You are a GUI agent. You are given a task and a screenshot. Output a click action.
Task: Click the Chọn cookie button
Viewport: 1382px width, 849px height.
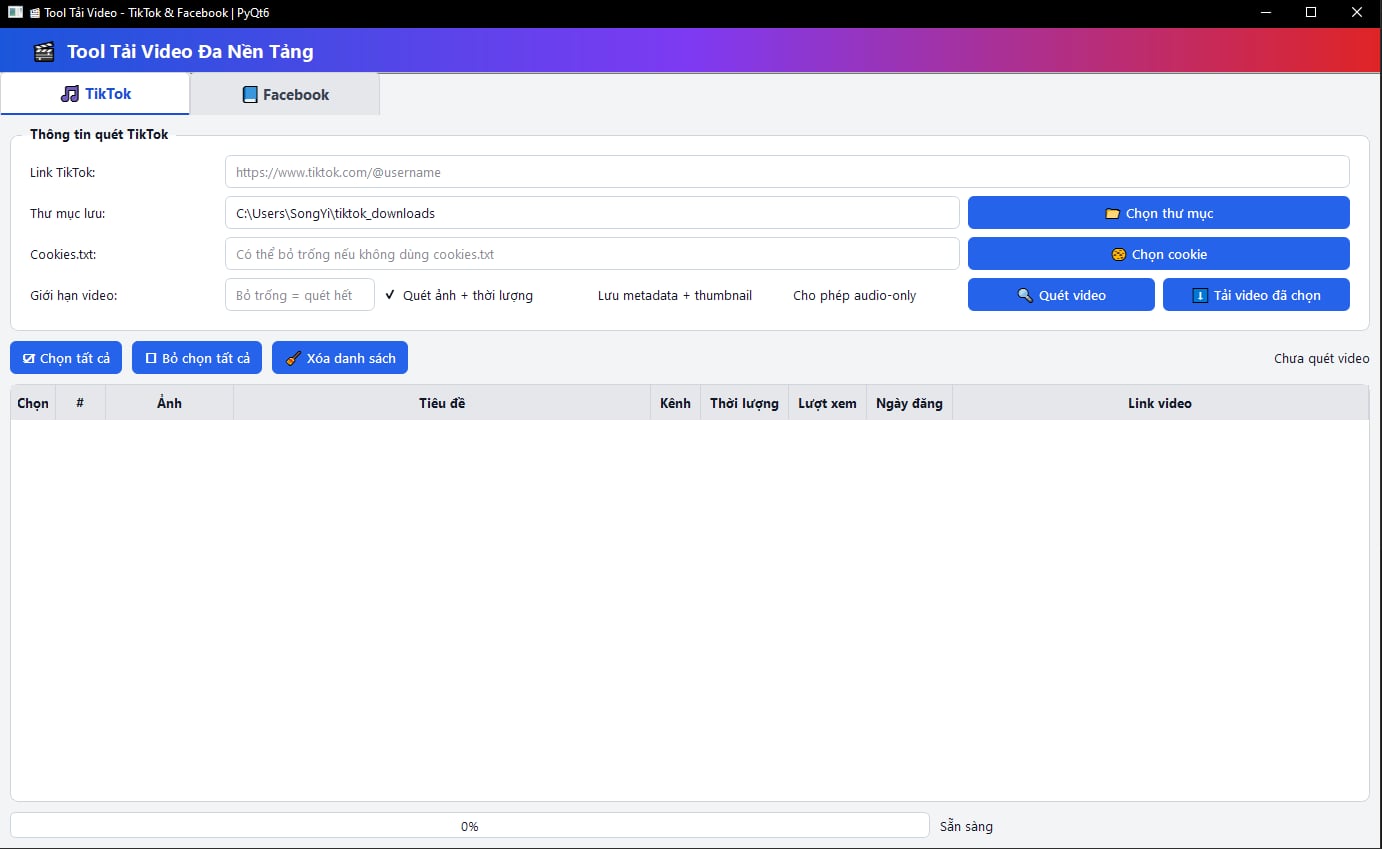click(1159, 254)
